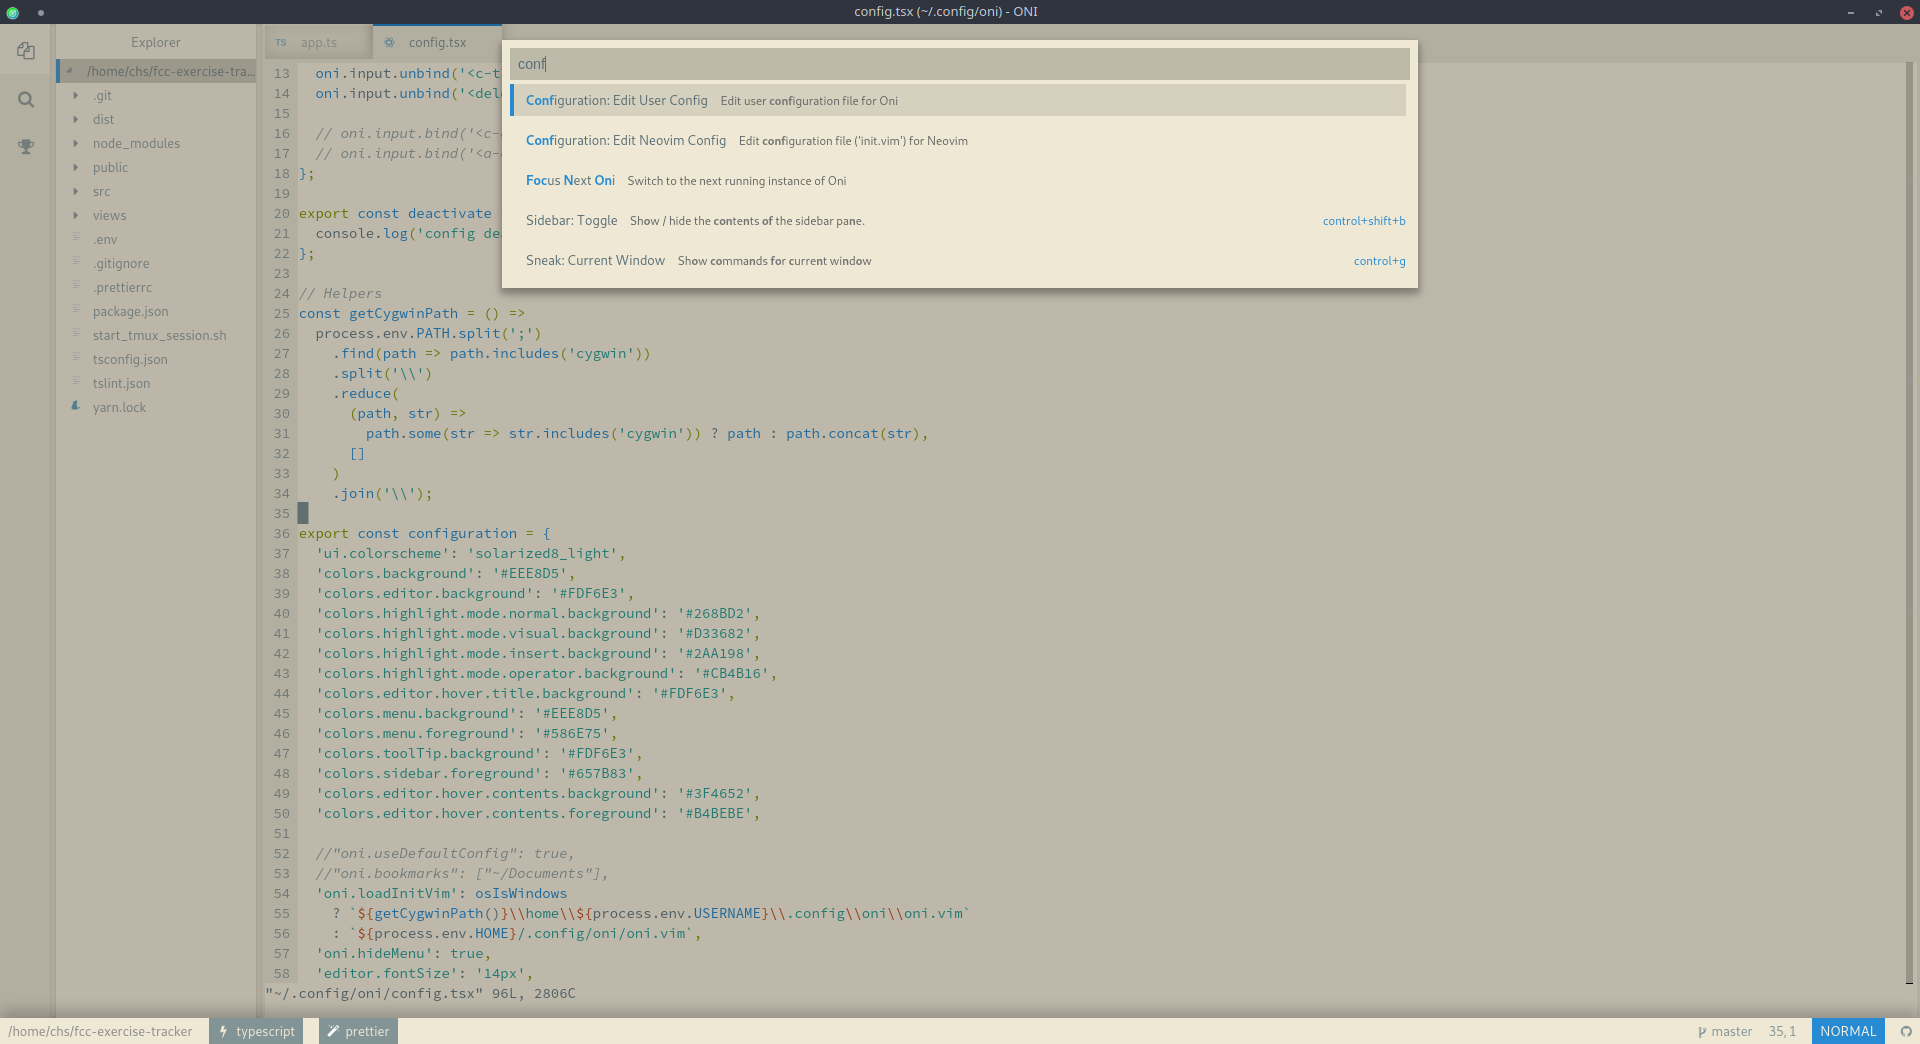Click the prettier icon in the status bar
1920x1044 pixels.
pyautogui.click(x=334, y=1031)
